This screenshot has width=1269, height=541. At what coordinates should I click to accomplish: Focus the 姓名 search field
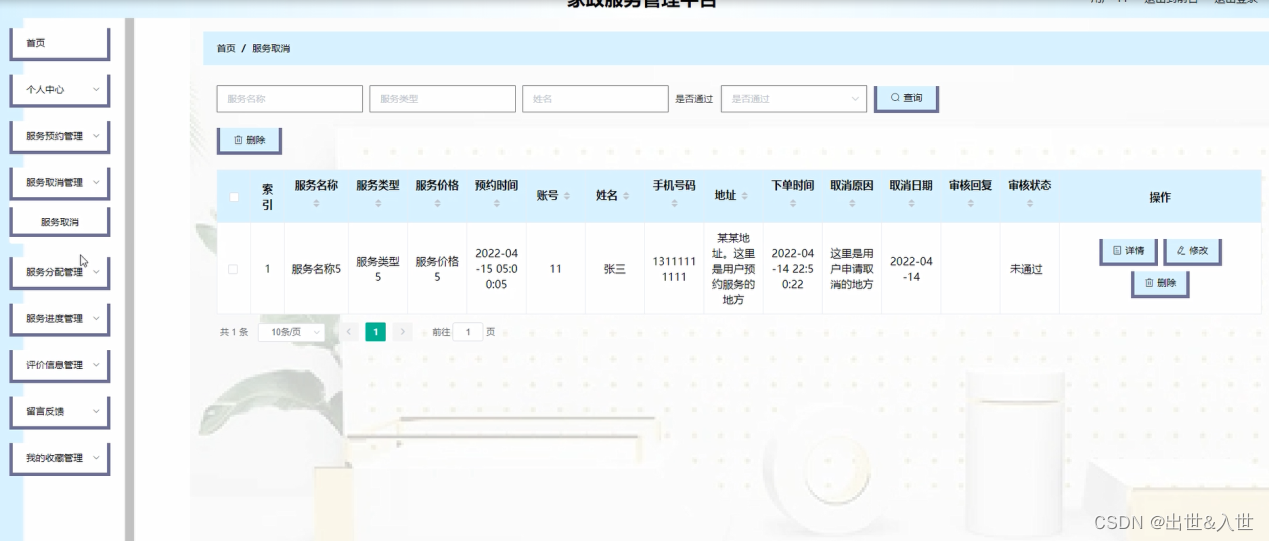595,99
